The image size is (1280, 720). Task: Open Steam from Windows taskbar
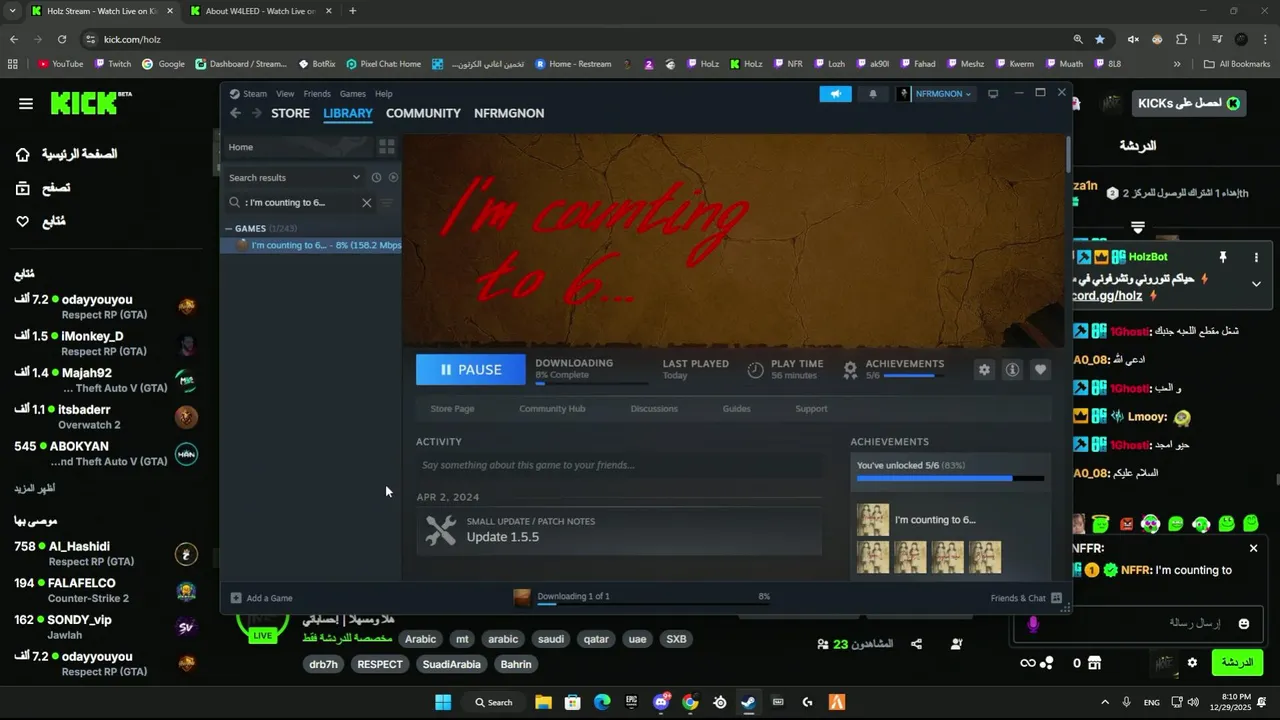[749, 702]
